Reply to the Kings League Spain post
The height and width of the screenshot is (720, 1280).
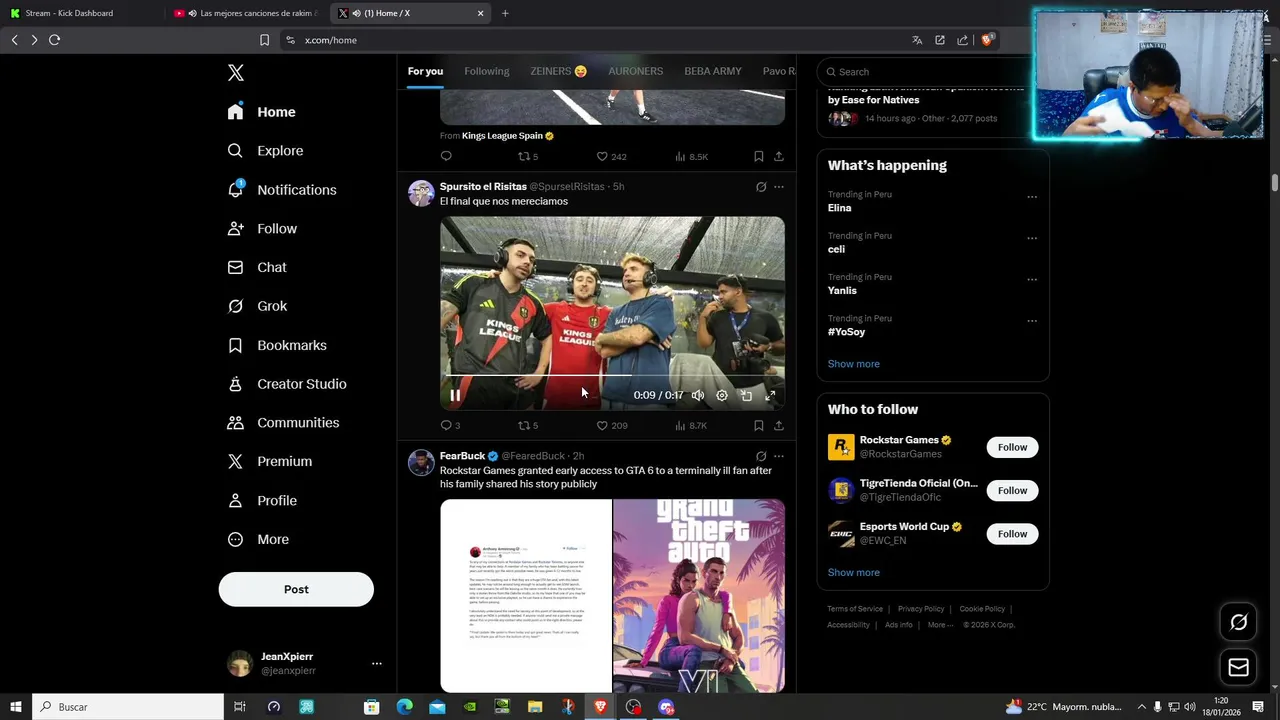pyautogui.click(x=446, y=157)
